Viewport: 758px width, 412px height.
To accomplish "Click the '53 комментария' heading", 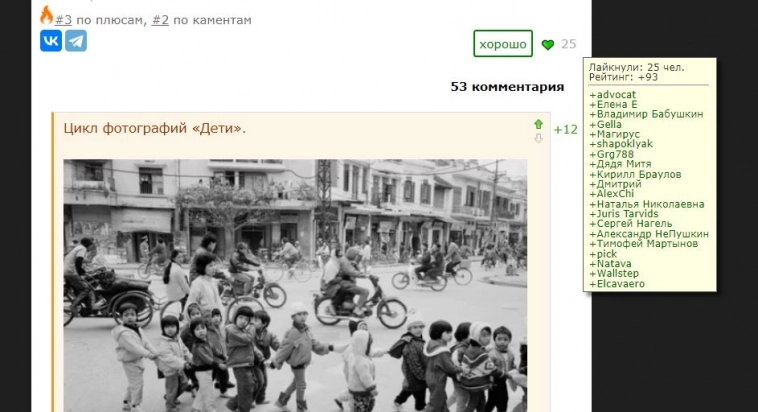I will [x=507, y=87].
